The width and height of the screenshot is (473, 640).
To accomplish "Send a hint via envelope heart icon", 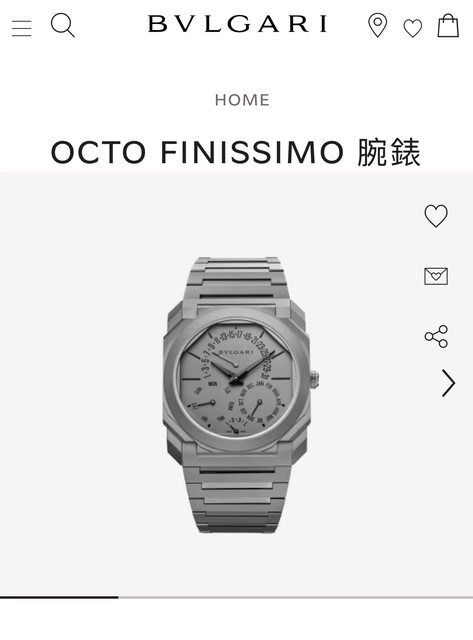I will (x=436, y=276).
